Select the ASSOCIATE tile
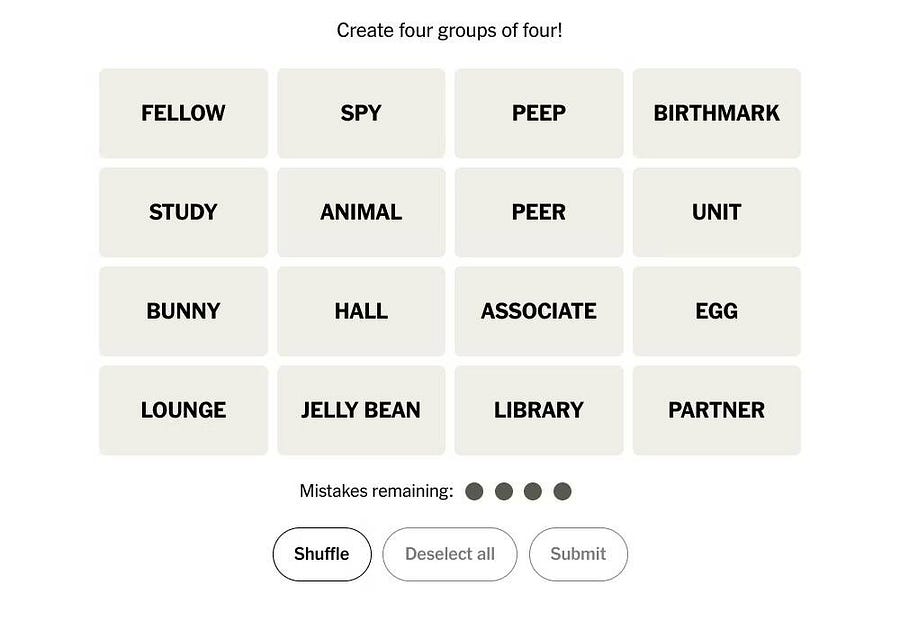Image resolution: width=900 pixels, height=630 pixels. click(x=539, y=311)
